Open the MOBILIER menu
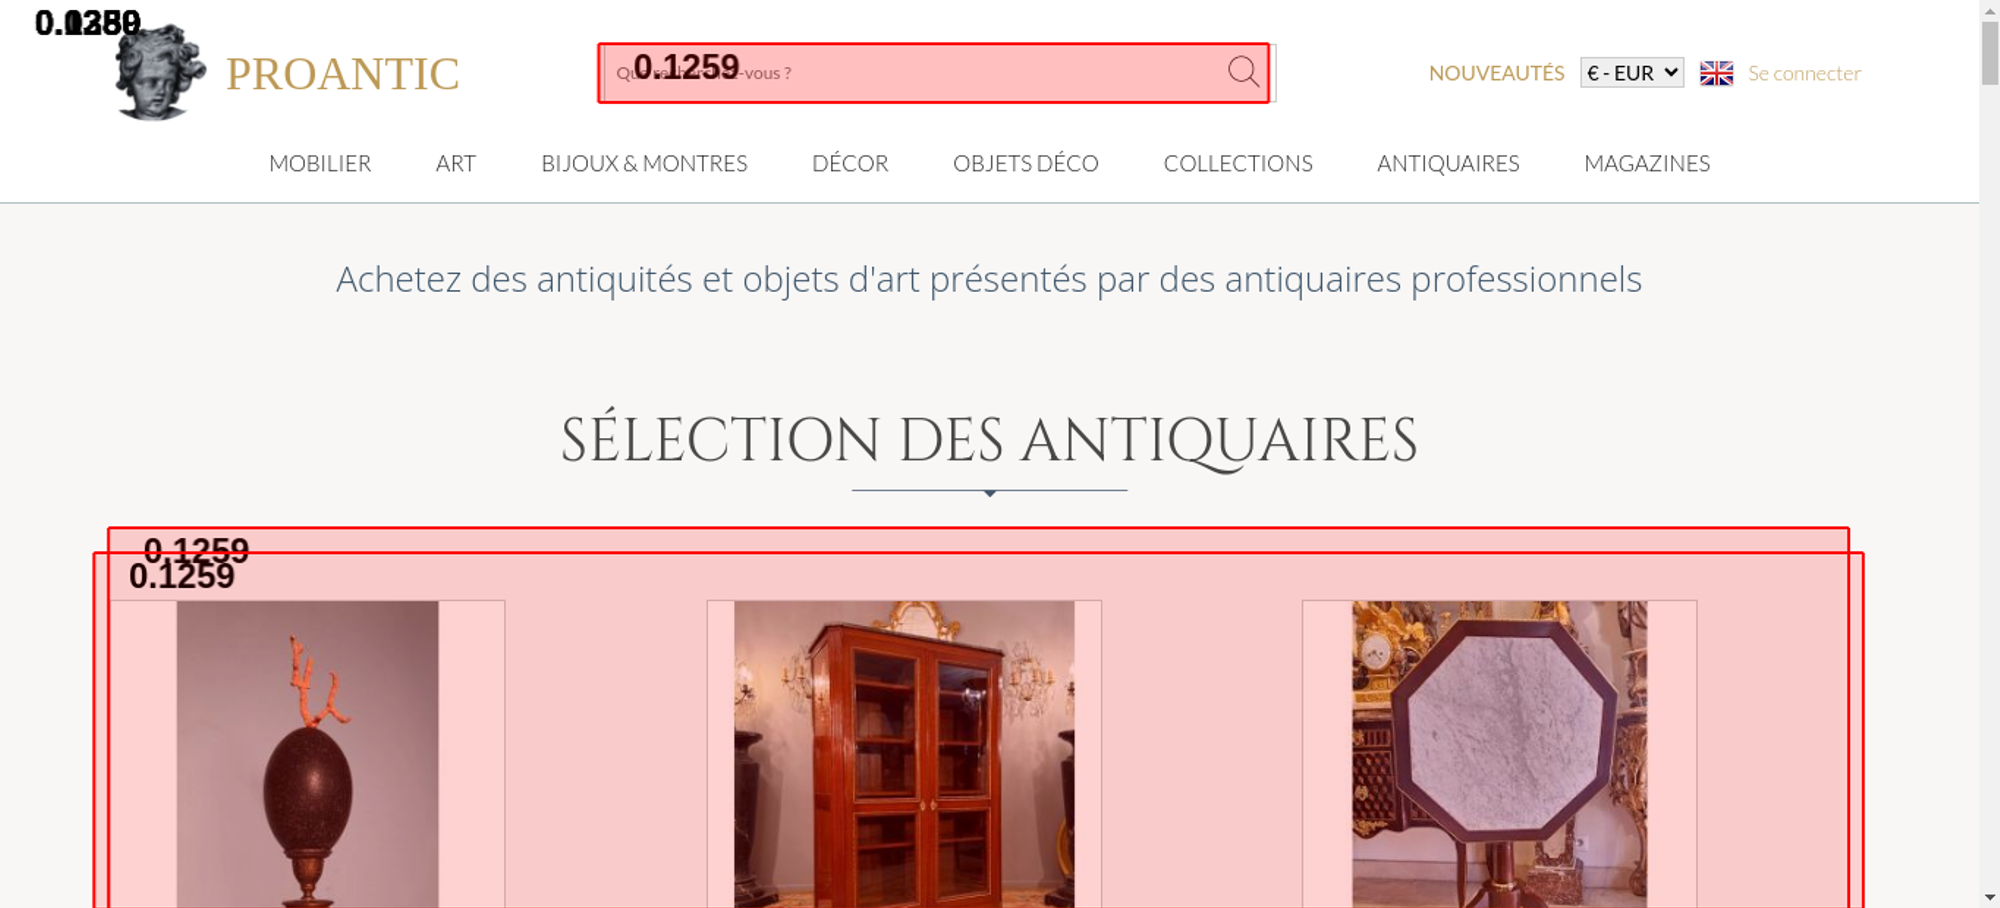This screenshot has width=2000, height=908. 320,163
